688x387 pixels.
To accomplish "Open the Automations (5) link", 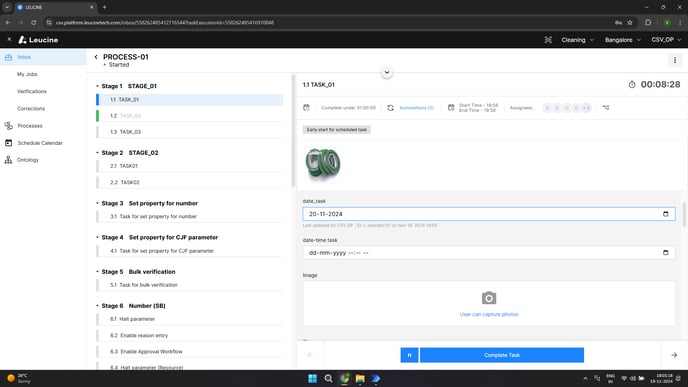I will (x=416, y=108).
